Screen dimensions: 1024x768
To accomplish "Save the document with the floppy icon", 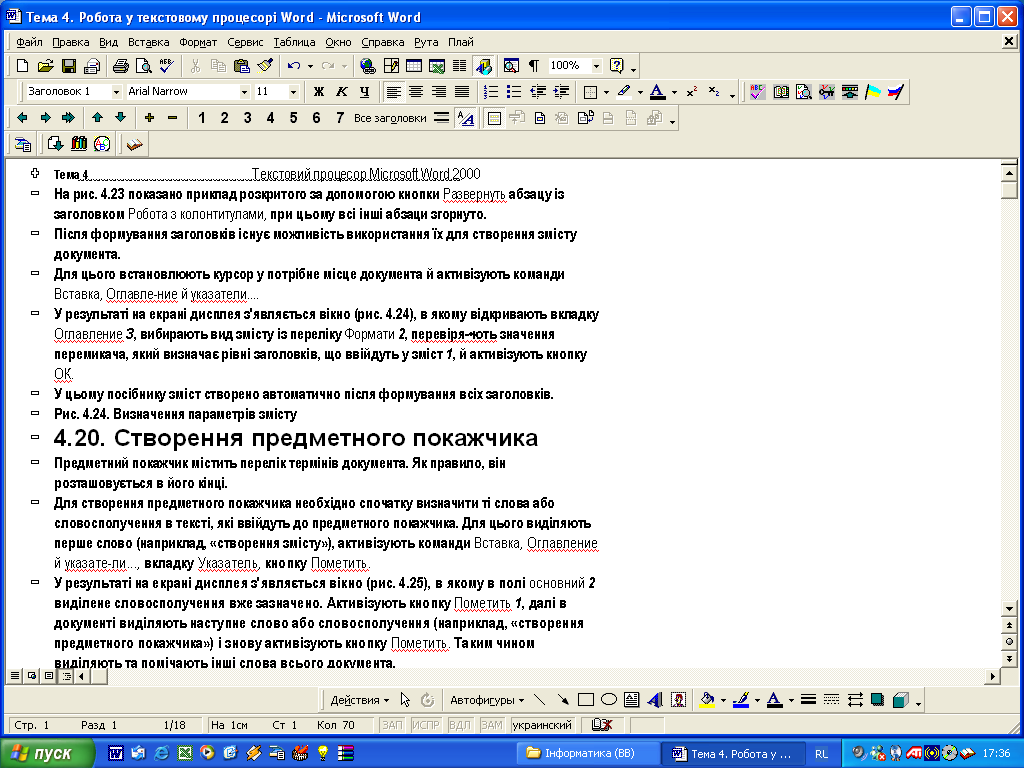I will tap(69, 65).
